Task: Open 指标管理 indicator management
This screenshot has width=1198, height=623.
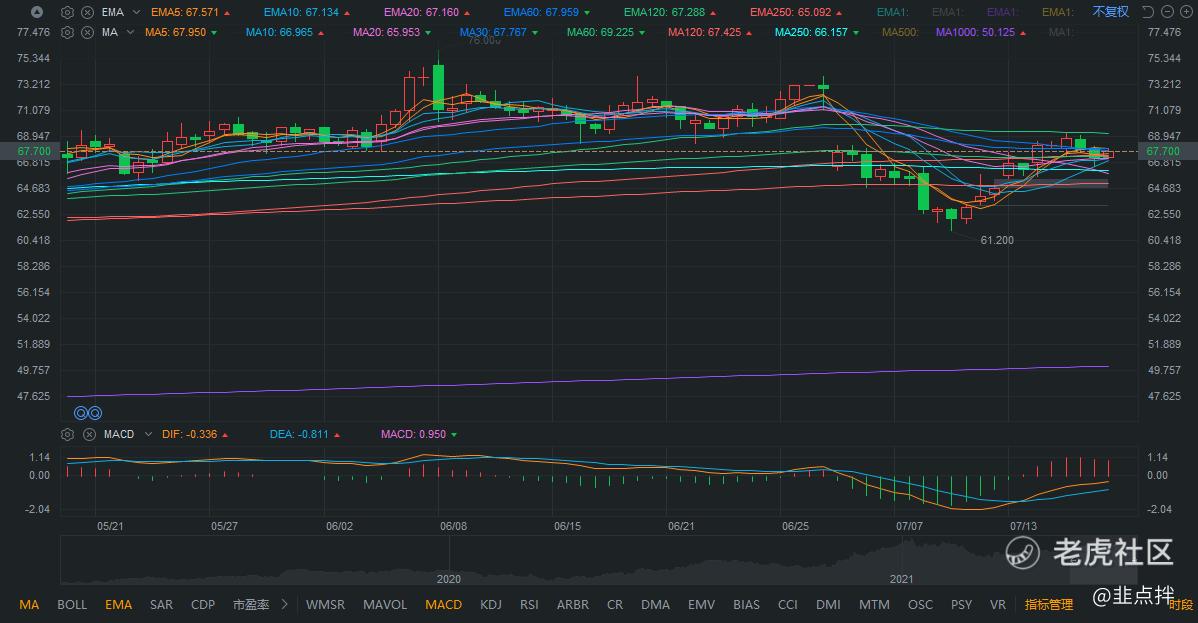Action: point(1049,605)
